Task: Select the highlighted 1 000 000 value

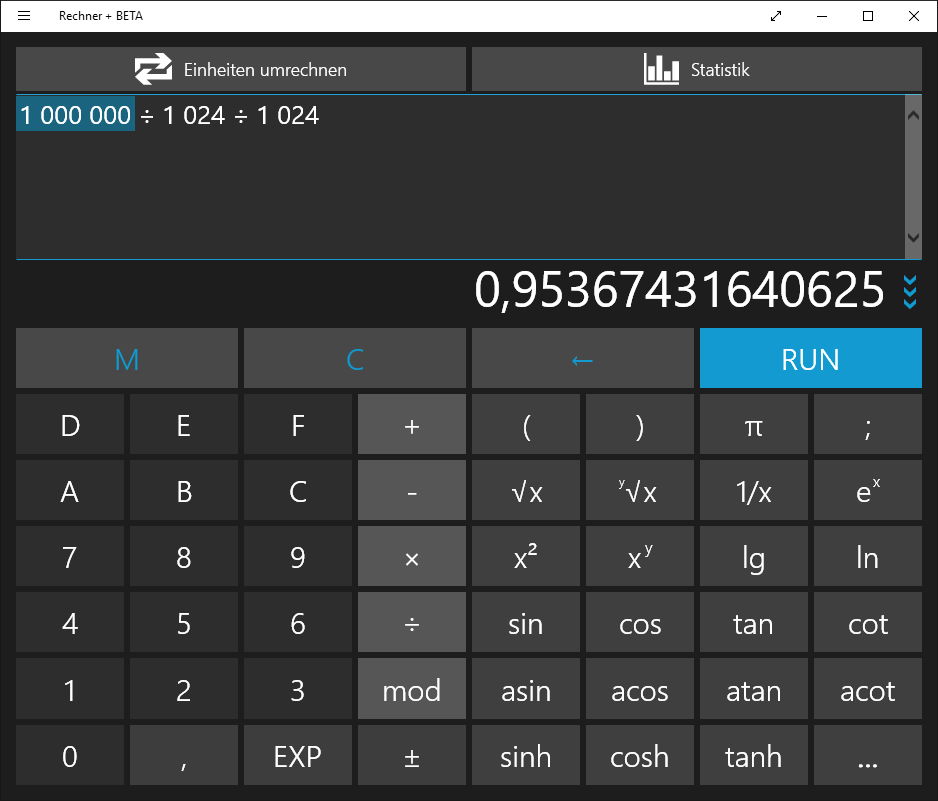Action: pos(76,115)
